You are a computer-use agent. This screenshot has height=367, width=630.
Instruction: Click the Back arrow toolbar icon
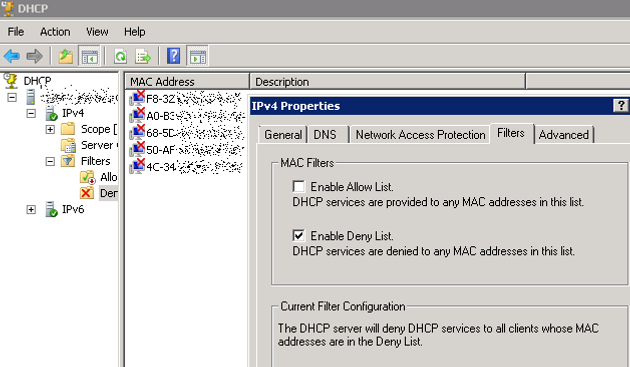[x=12, y=56]
